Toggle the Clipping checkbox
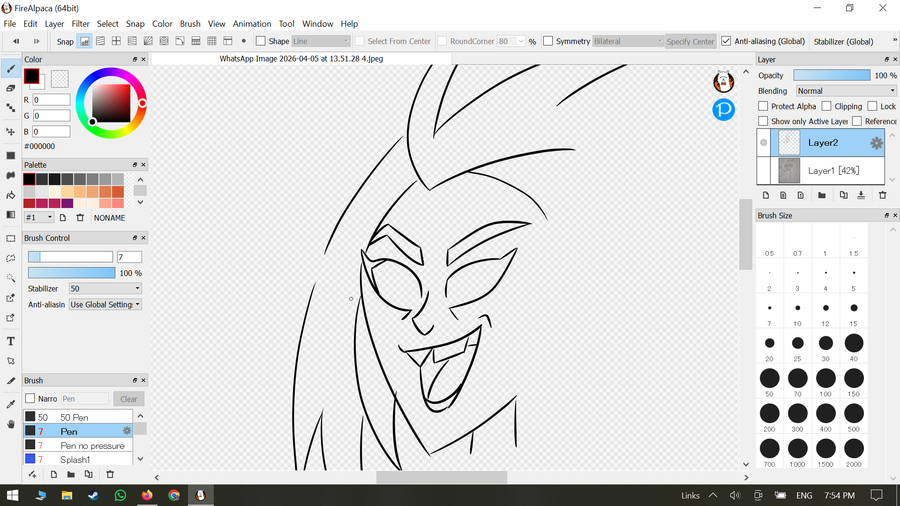Screen dimensions: 900x506 827,106
